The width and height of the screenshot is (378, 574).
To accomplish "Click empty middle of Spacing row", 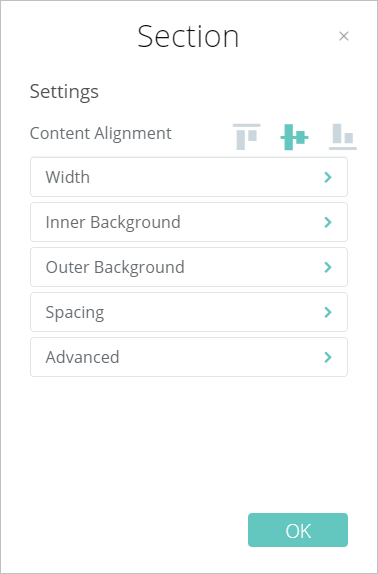I will coord(212,312).
